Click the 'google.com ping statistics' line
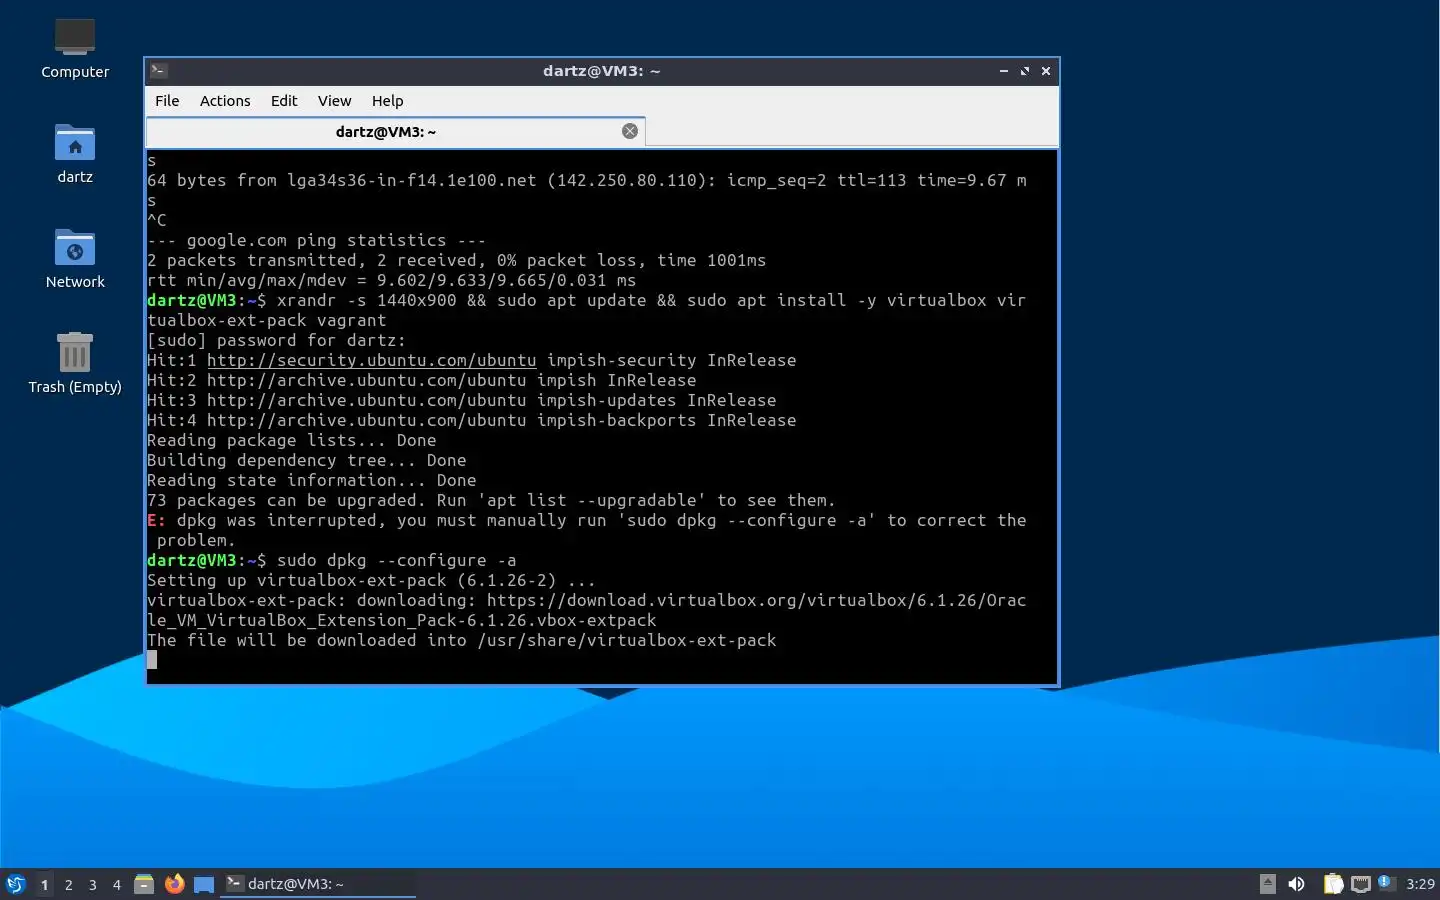 point(316,240)
